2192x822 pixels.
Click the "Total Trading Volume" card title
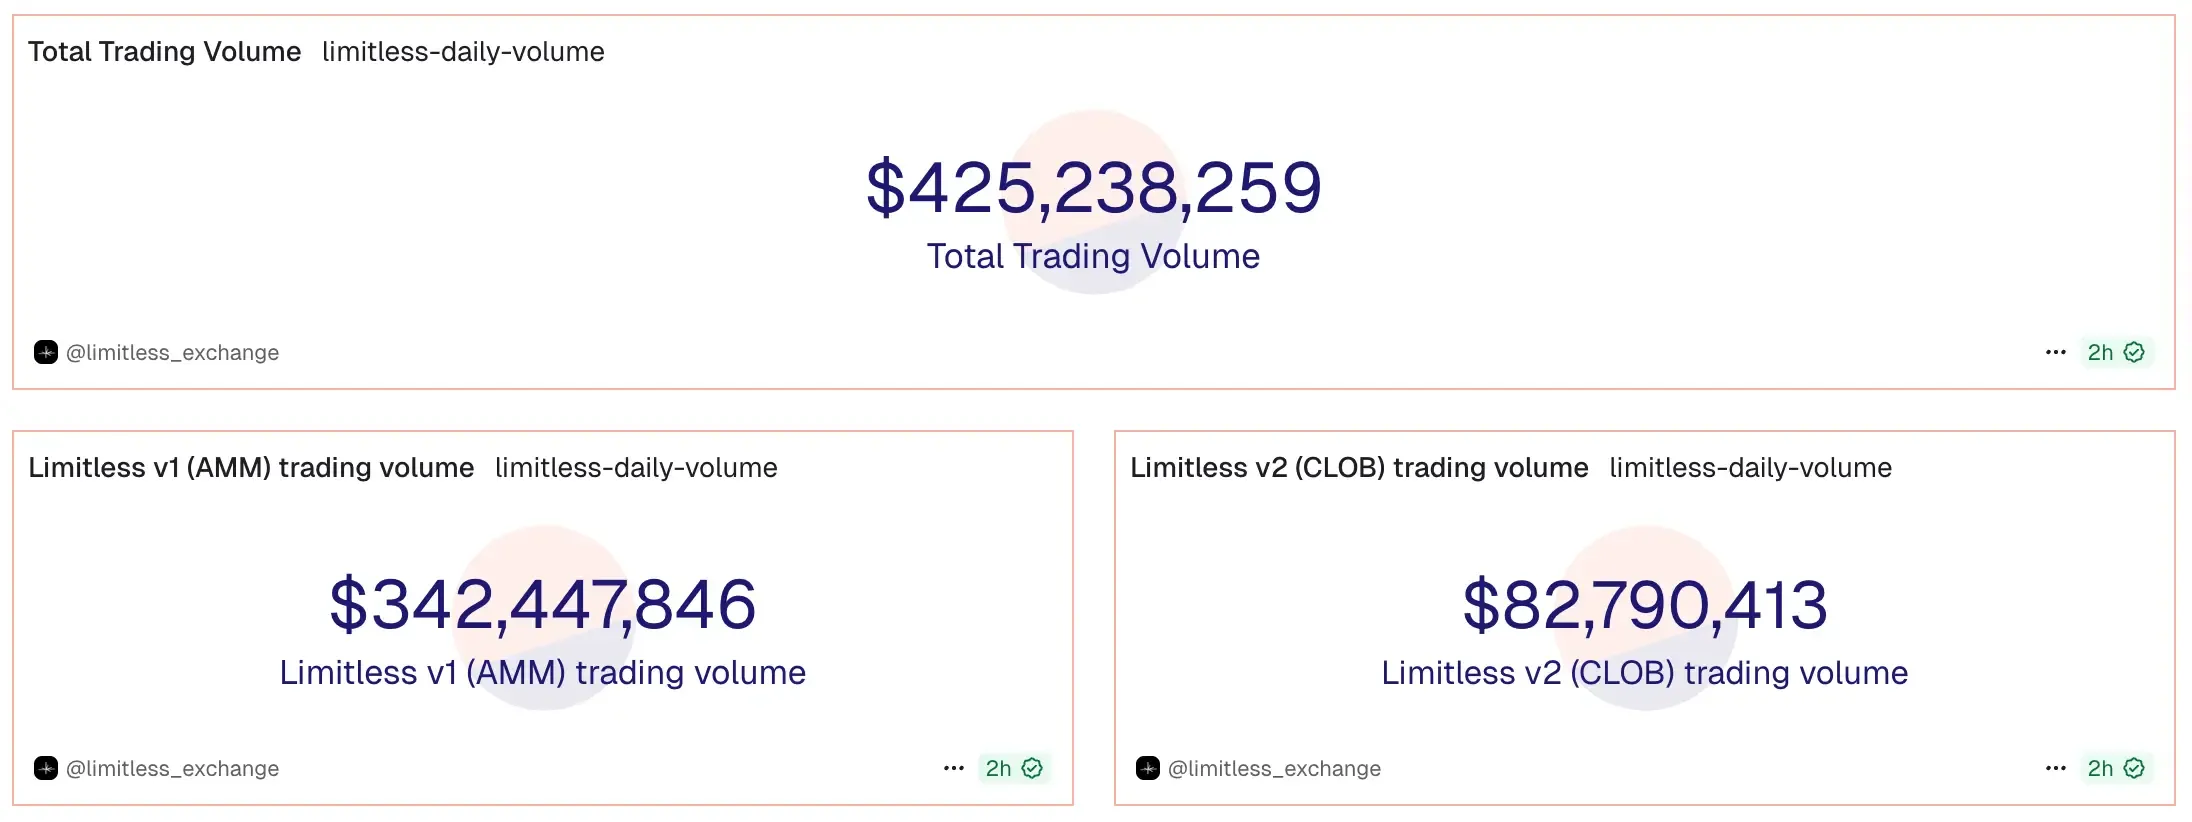(x=163, y=51)
